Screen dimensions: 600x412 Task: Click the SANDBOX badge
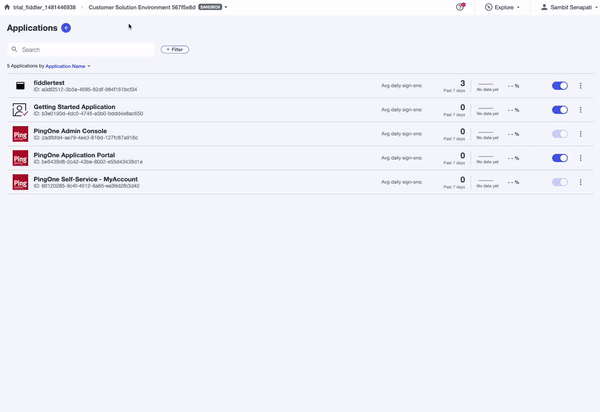[210, 7]
